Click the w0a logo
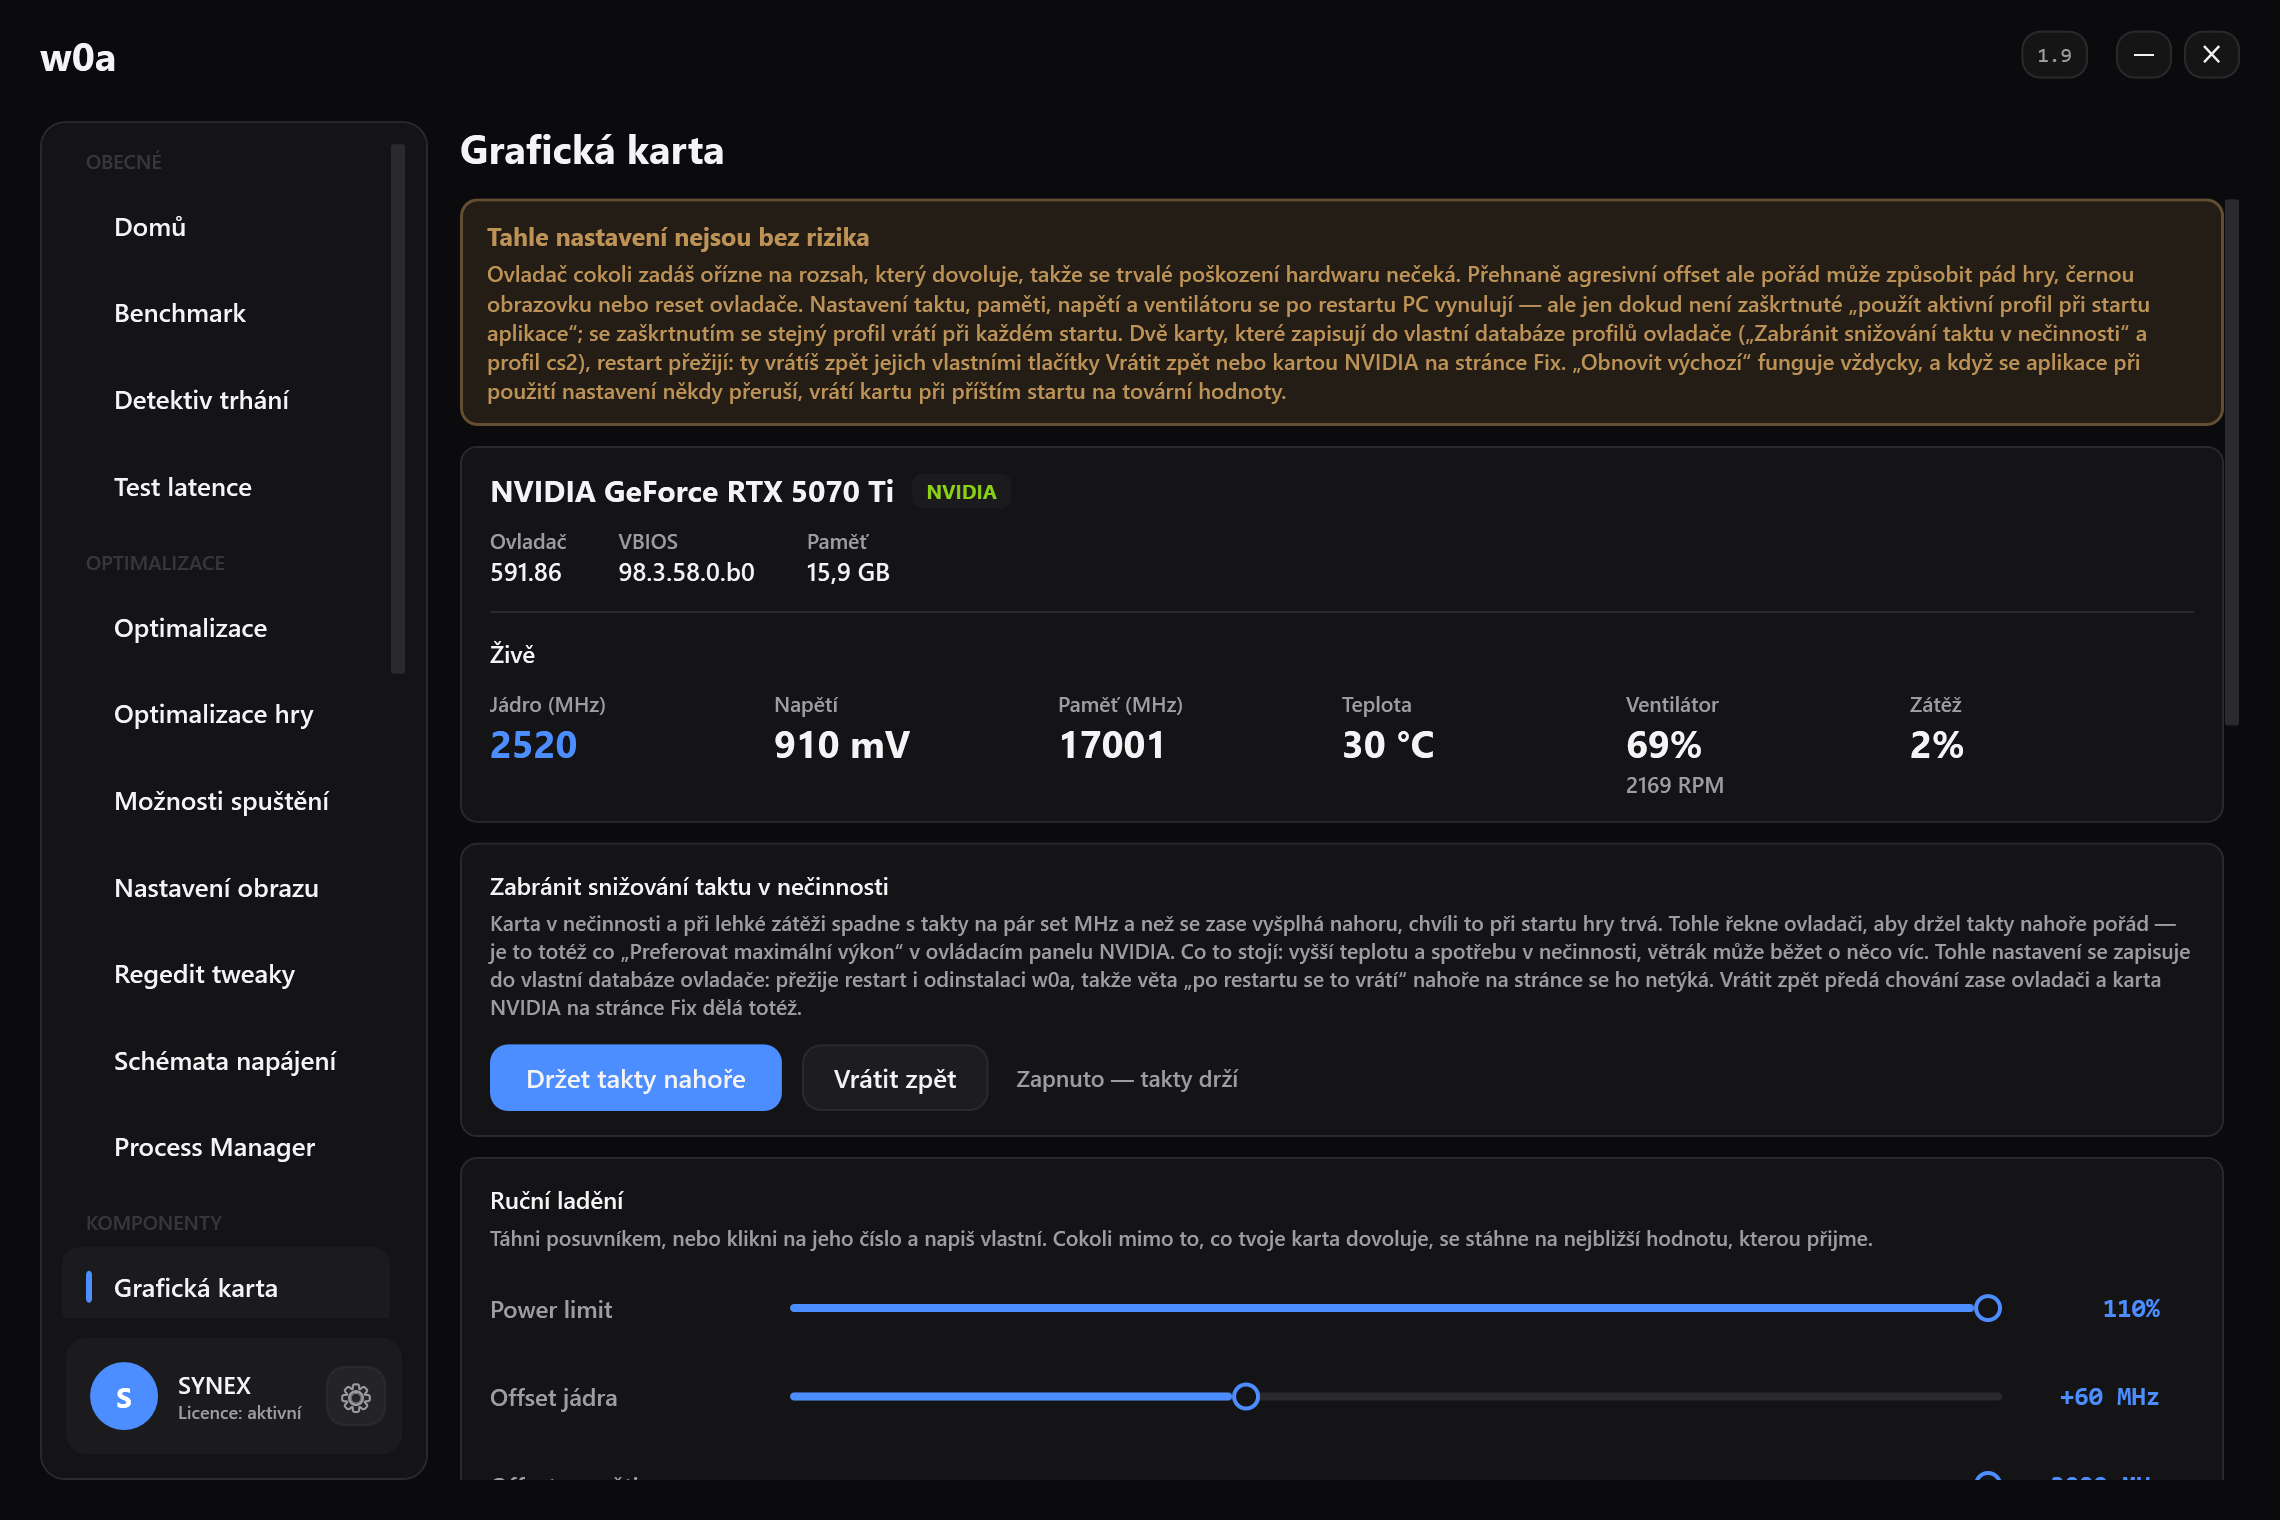Viewport: 2280px width, 1520px height. point(78,58)
